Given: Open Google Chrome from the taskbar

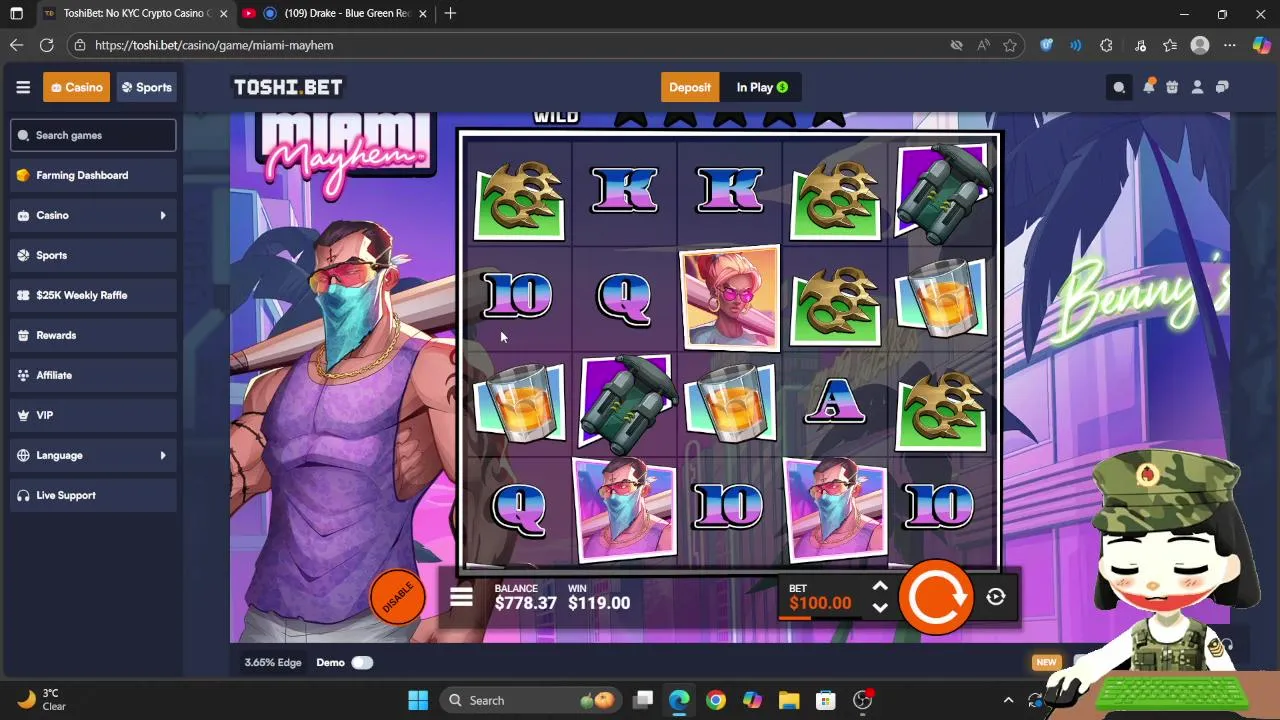Looking at the screenshot, I should pyautogui.click(x=715, y=700).
